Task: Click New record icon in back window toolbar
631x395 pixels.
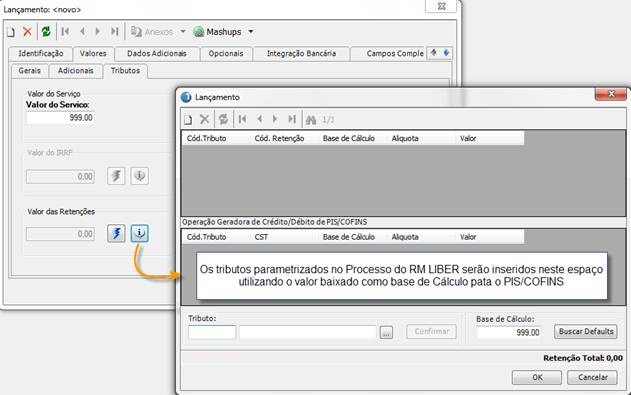Action: click(11, 32)
